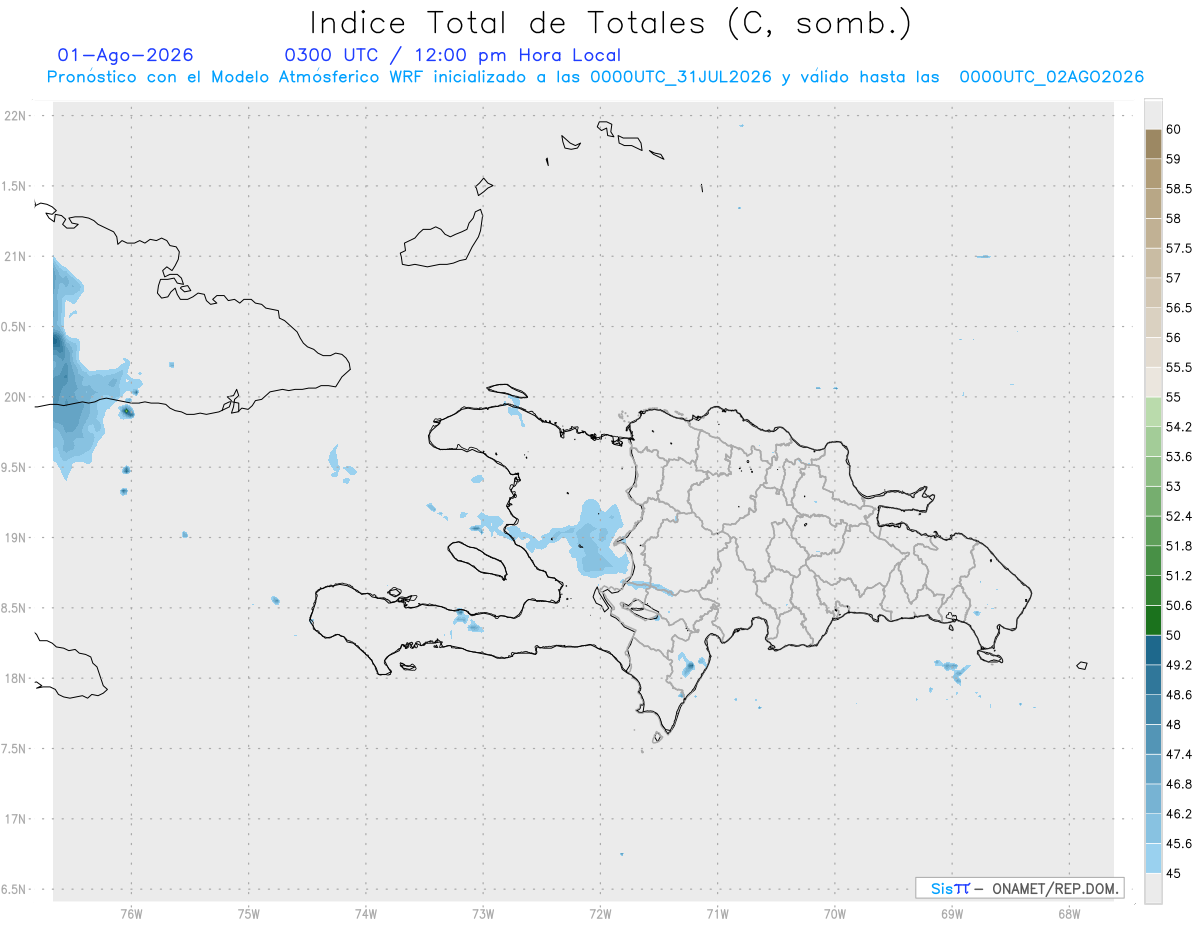Viewport: 1200px width, 927px height.
Task: Click the "17N" latitude label
Action: pyautogui.click(x=15, y=819)
